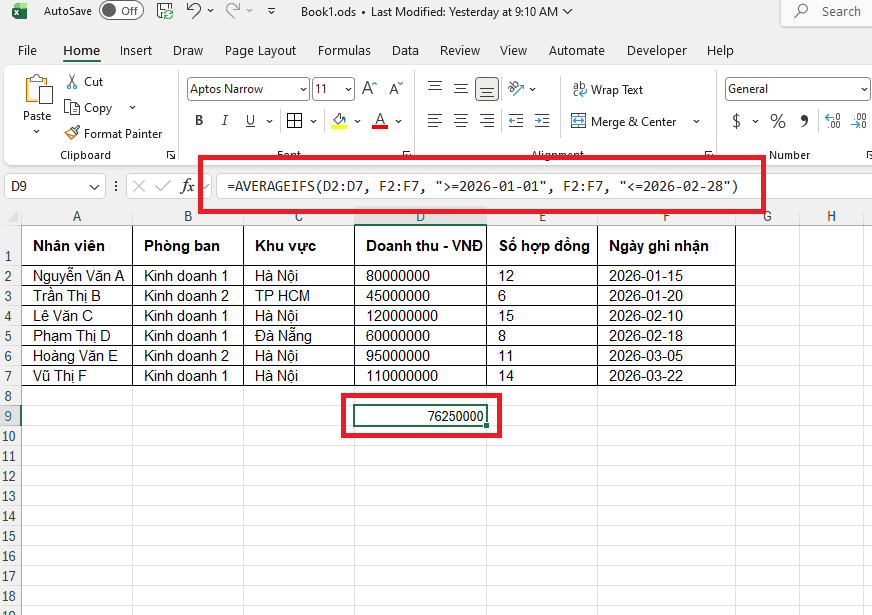
Task: Open the Data ribbon tab
Action: click(405, 51)
